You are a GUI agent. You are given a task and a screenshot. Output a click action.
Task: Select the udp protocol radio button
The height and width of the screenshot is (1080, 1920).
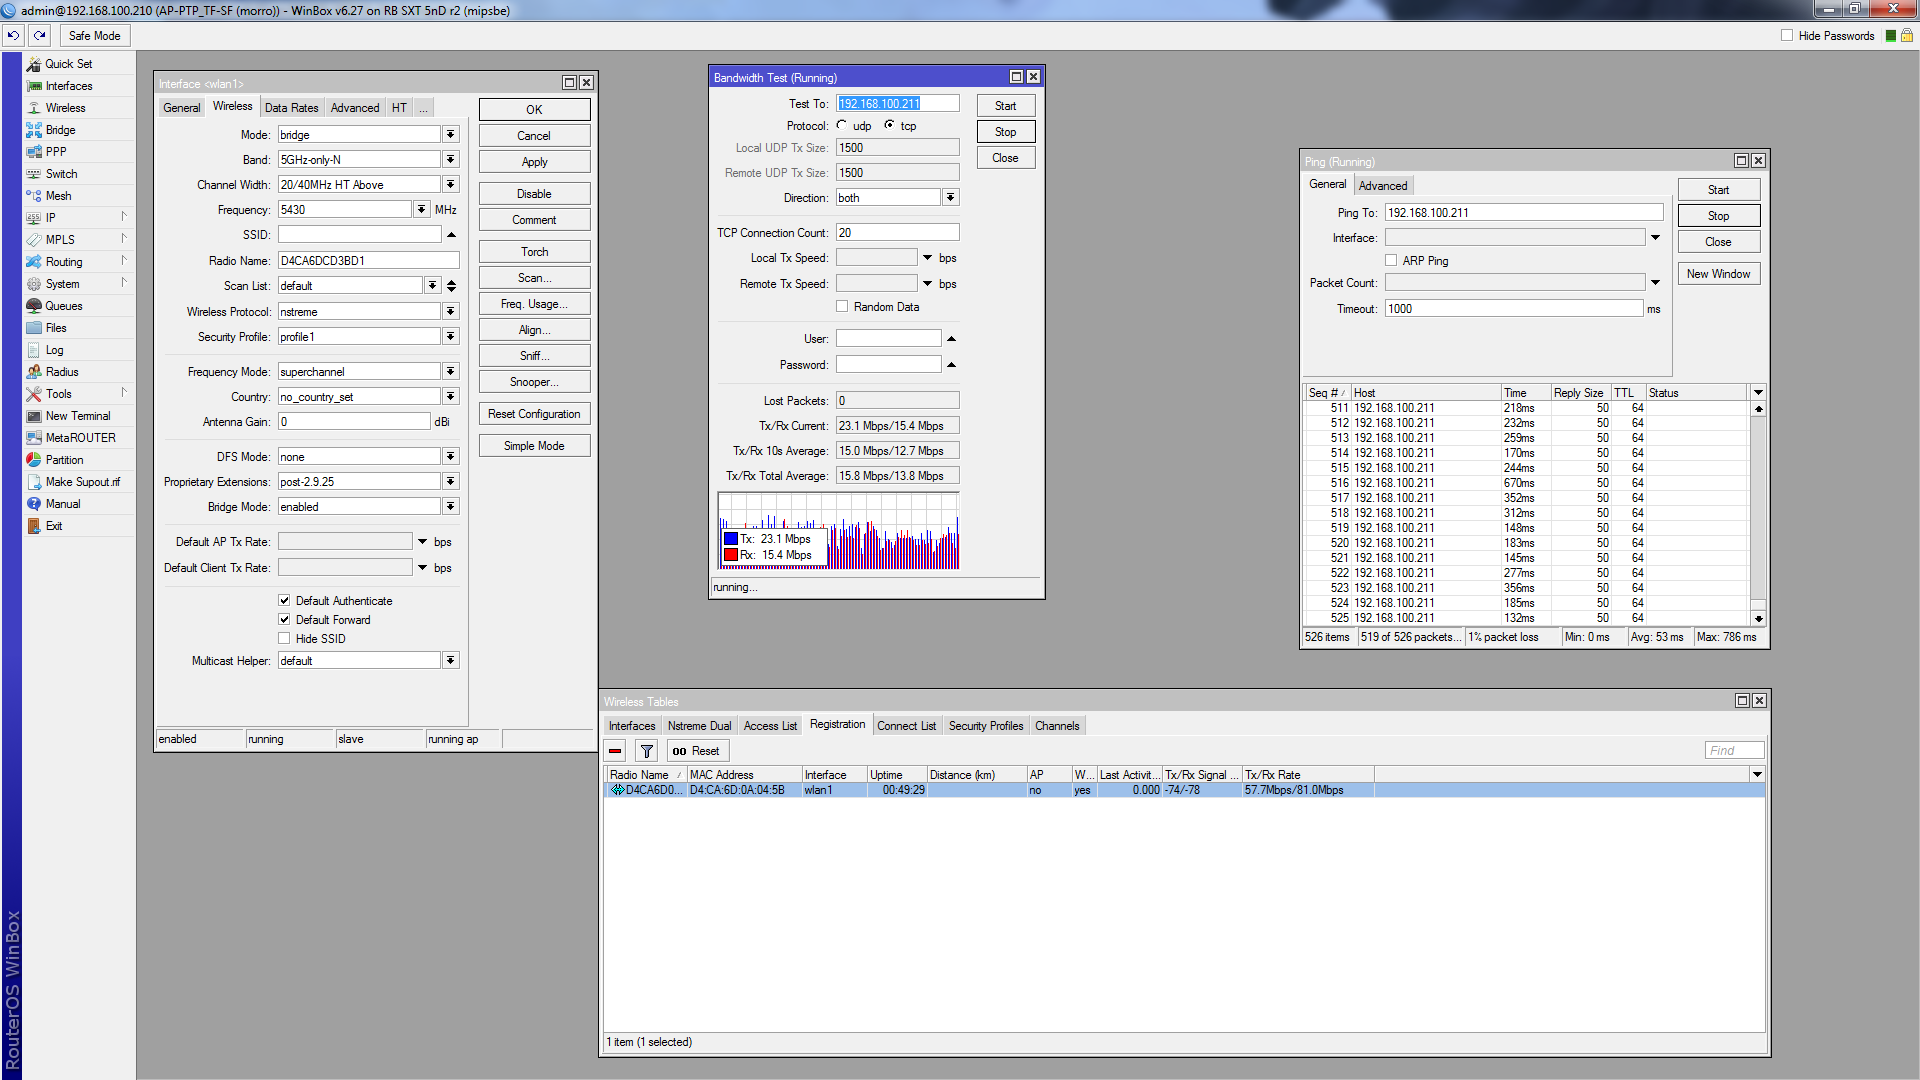tap(842, 126)
